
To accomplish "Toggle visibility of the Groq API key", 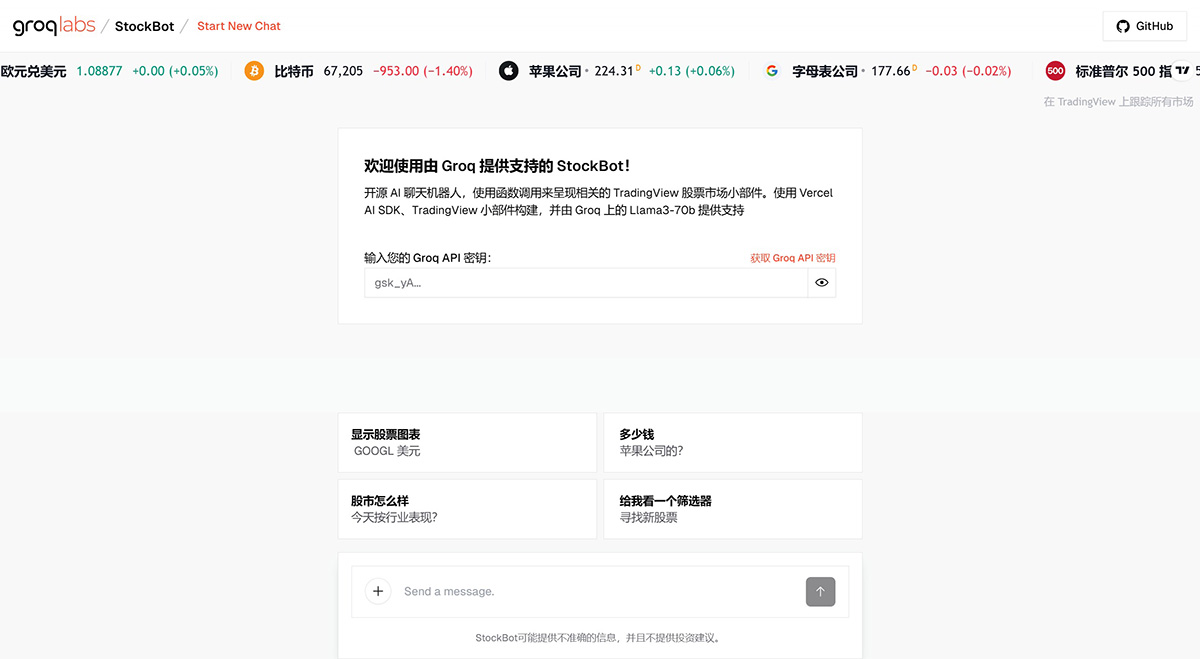I will click(x=822, y=283).
